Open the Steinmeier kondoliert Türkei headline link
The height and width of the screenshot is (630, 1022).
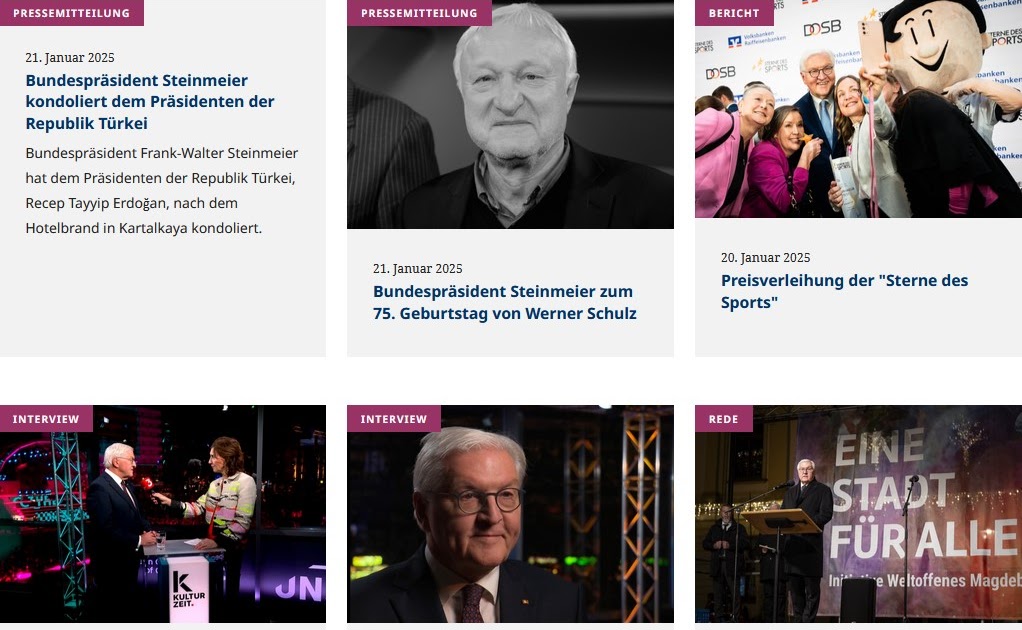[x=150, y=102]
